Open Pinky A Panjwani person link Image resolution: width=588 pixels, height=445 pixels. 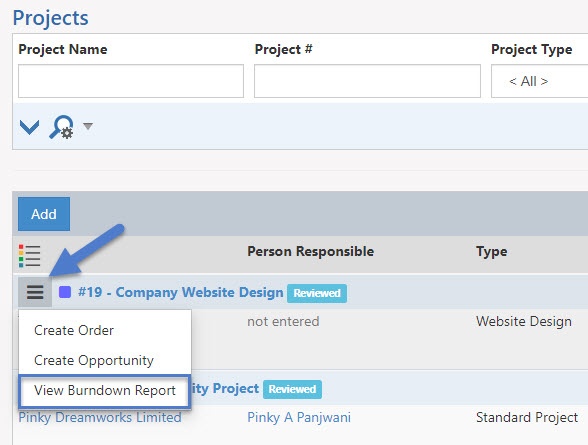tap(299, 417)
